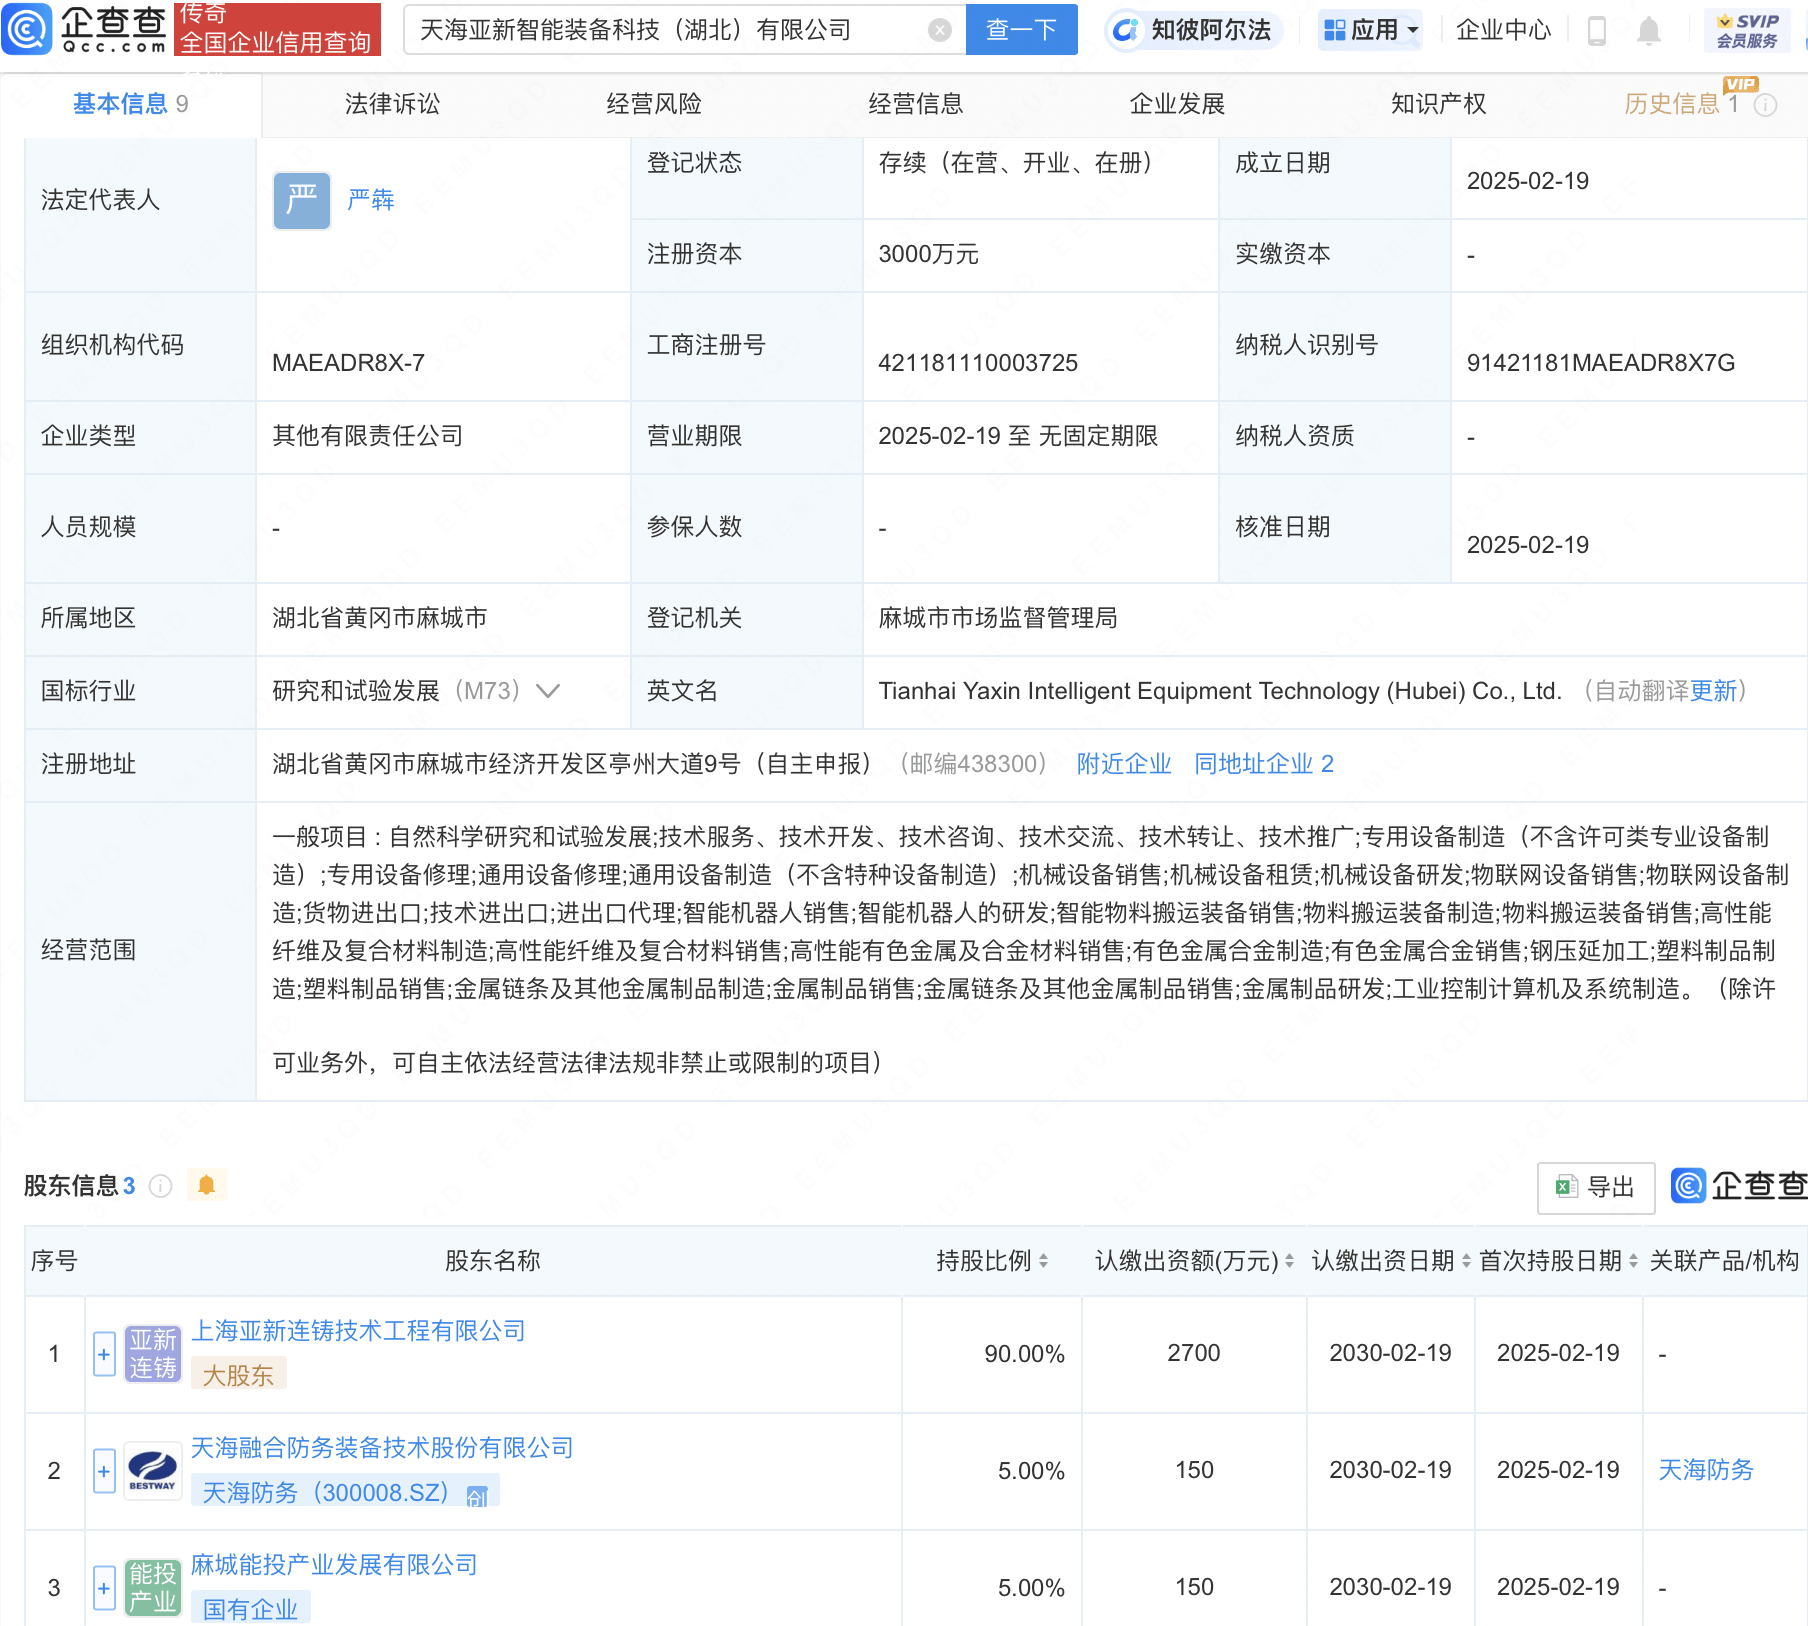The image size is (1808, 1626).
Task: Click the 查一下 search button
Action: (x=1020, y=30)
